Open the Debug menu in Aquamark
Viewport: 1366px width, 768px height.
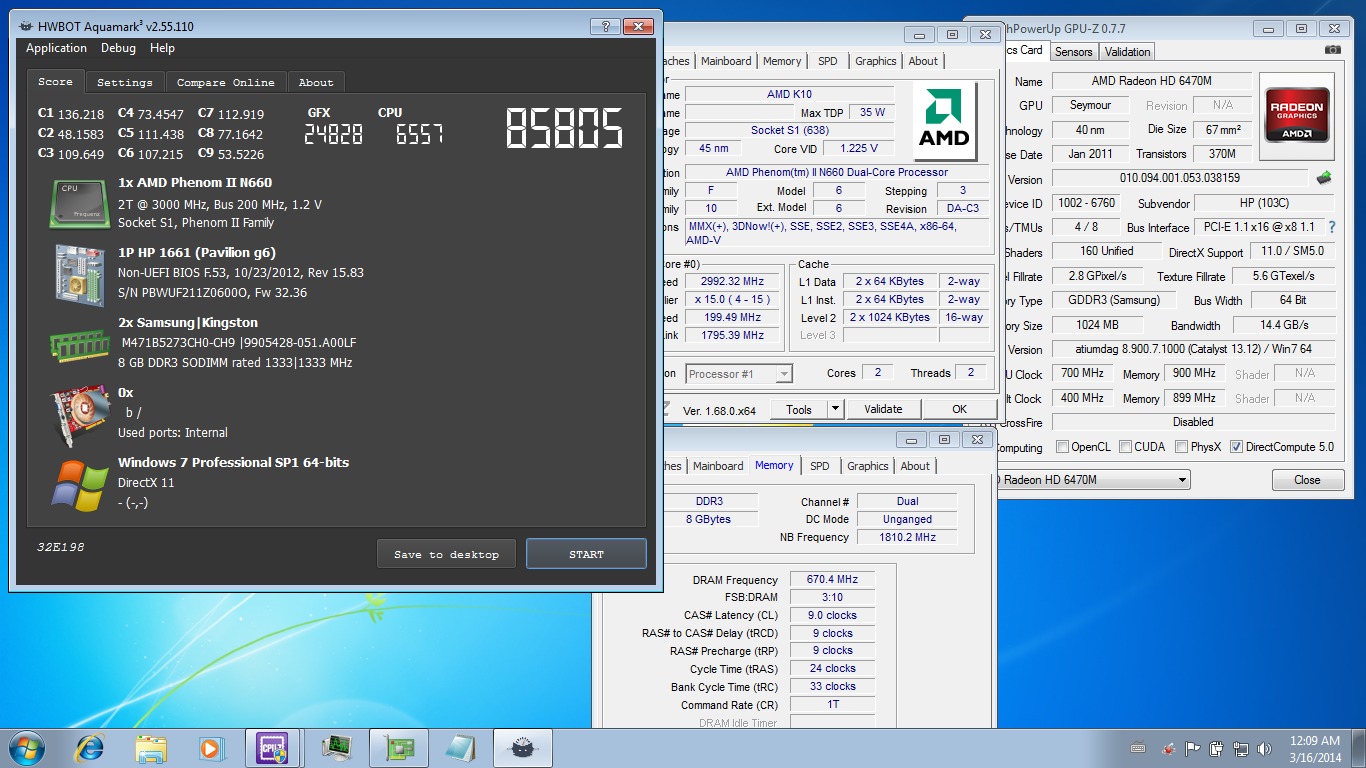coord(118,48)
